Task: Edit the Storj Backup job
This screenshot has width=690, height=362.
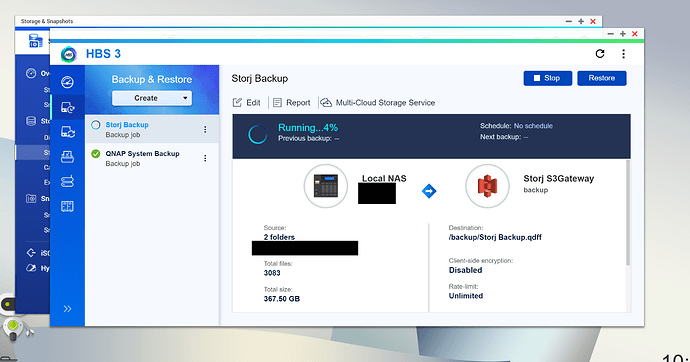Action: (x=247, y=102)
